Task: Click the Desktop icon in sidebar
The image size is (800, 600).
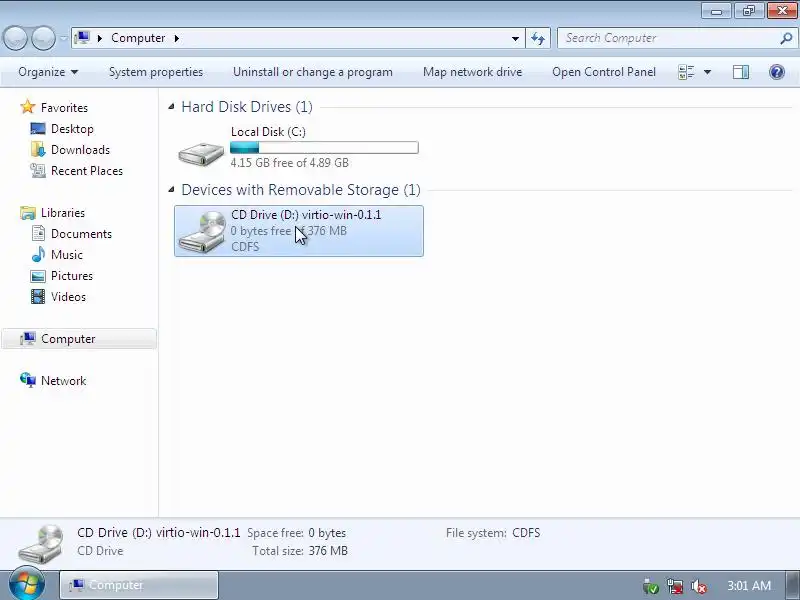Action: coord(38,129)
